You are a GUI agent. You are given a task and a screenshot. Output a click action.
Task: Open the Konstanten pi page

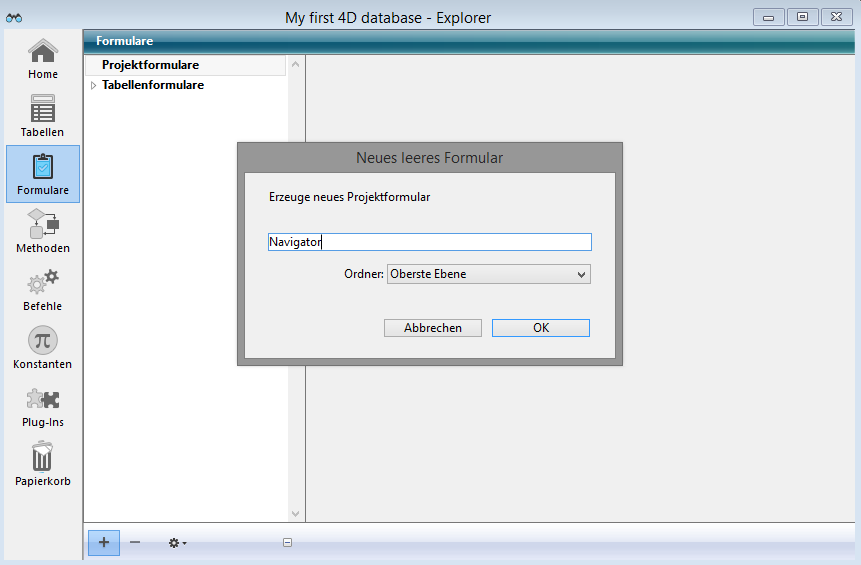click(43, 348)
